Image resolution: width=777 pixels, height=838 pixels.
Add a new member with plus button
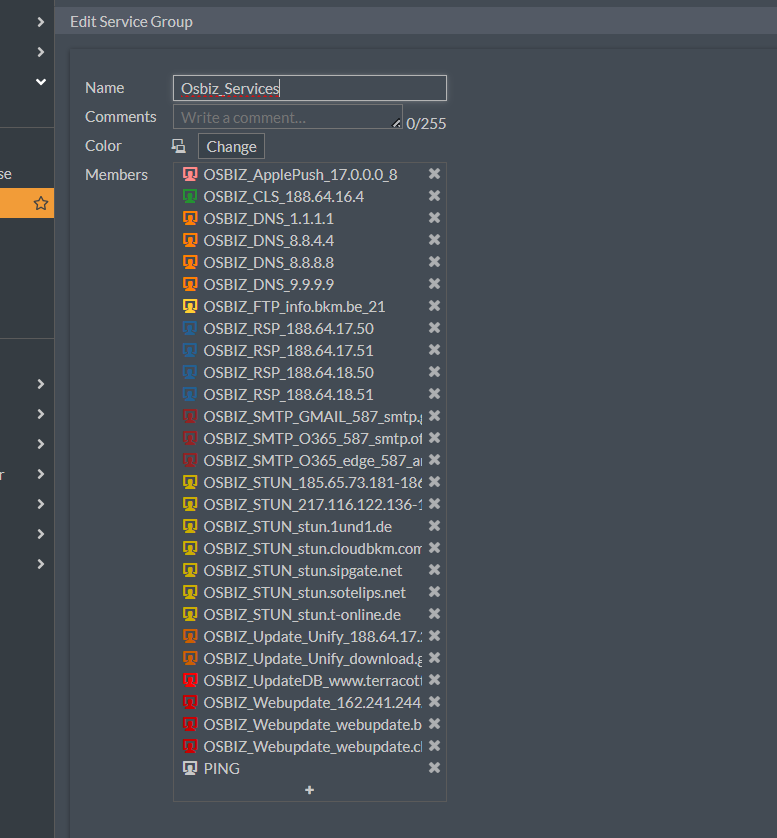[x=309, y=790]
